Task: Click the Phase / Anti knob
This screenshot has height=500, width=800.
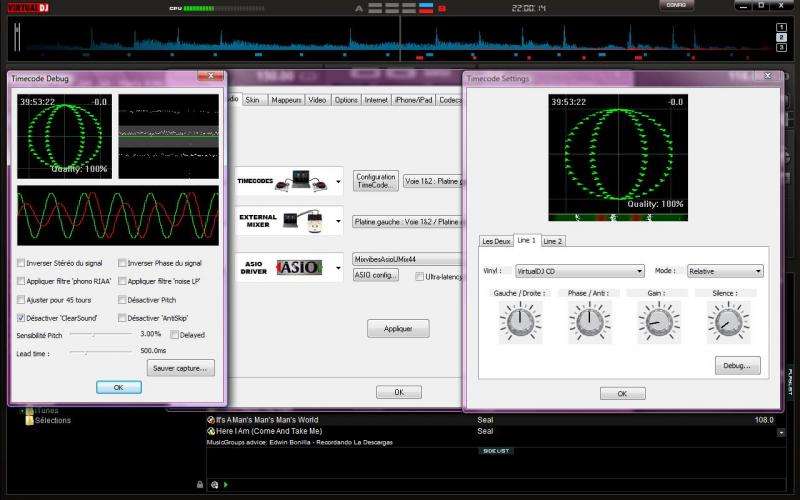Action: click(x=589, y=321)
